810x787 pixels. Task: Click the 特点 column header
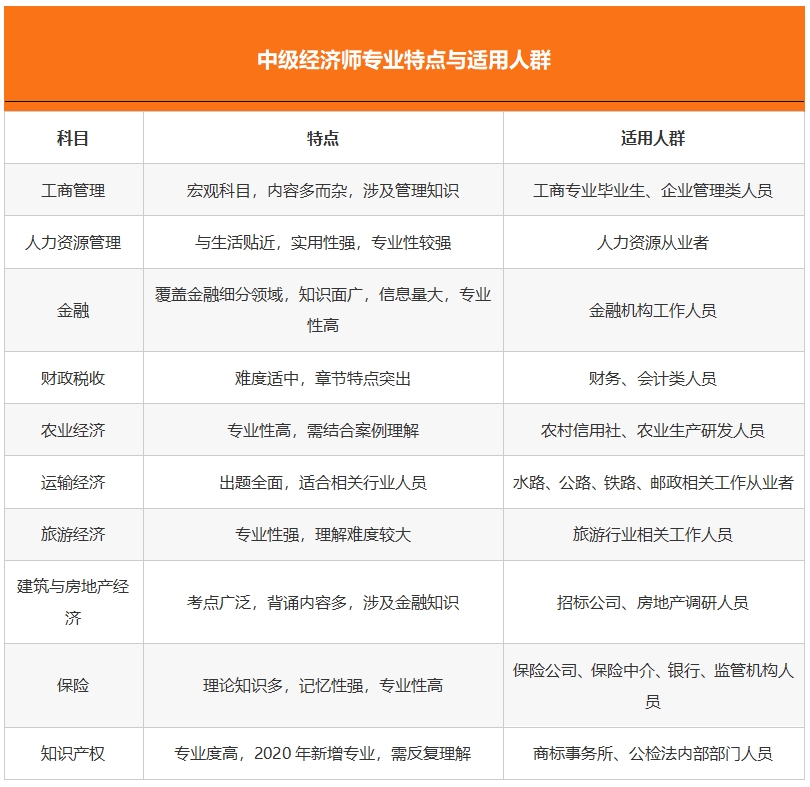click(x=323, y=138)
